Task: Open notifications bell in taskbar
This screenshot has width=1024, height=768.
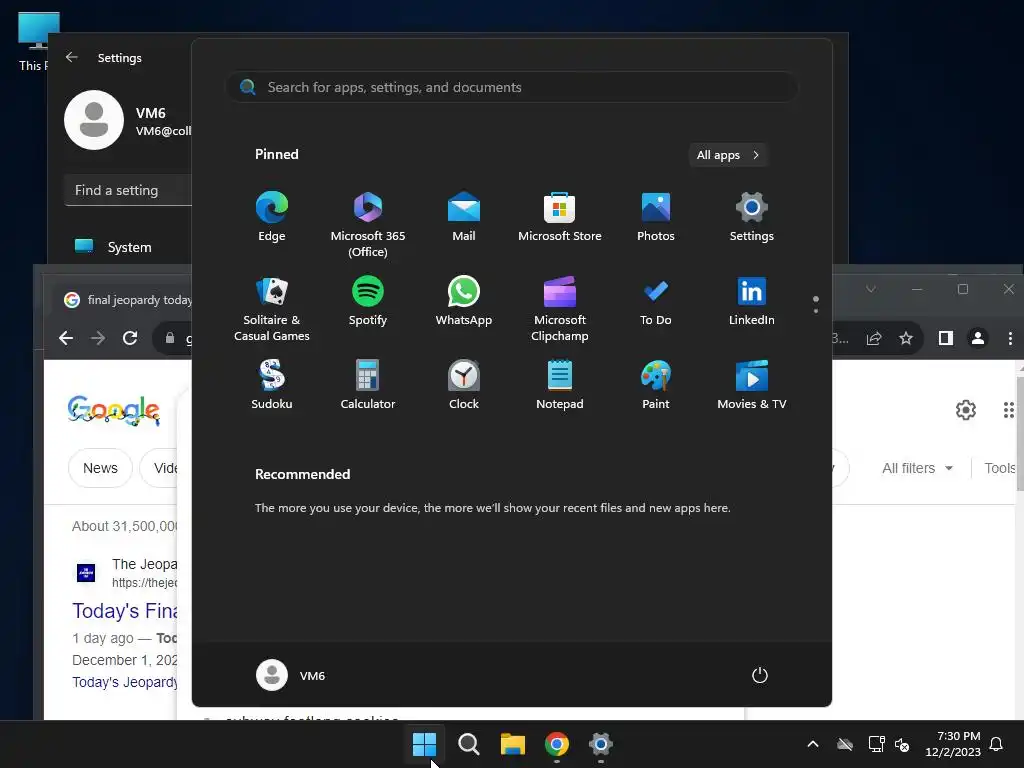Action: [x=997, y=744]
